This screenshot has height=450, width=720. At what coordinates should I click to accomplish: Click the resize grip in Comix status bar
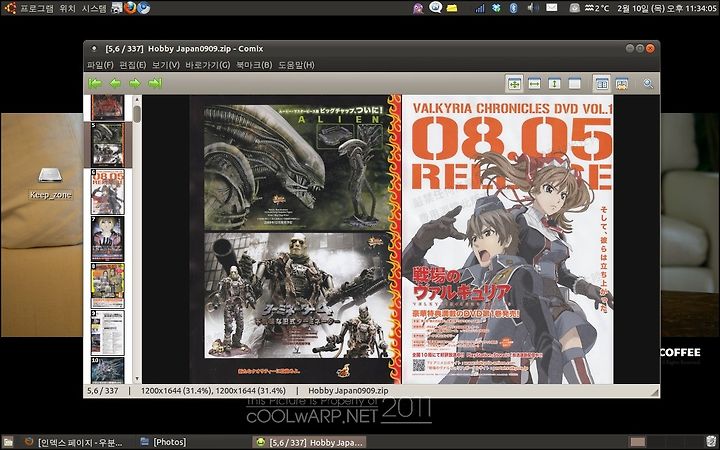tap(655, 392)
